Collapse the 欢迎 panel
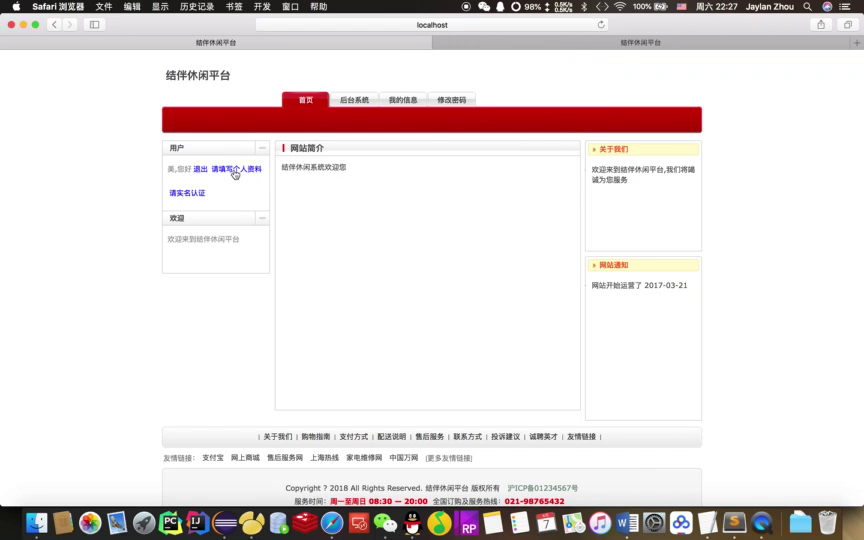 click(x=262, y=218)
